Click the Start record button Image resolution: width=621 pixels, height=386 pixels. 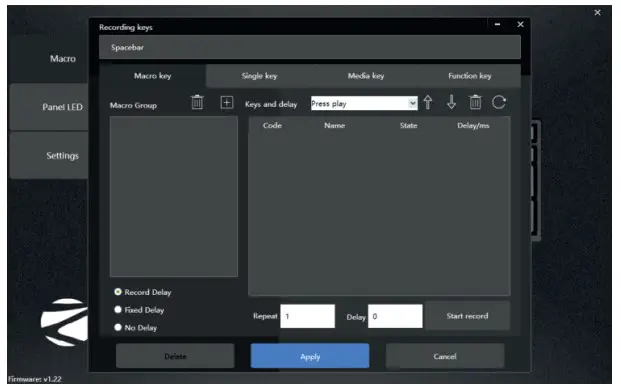coord(467,316)
